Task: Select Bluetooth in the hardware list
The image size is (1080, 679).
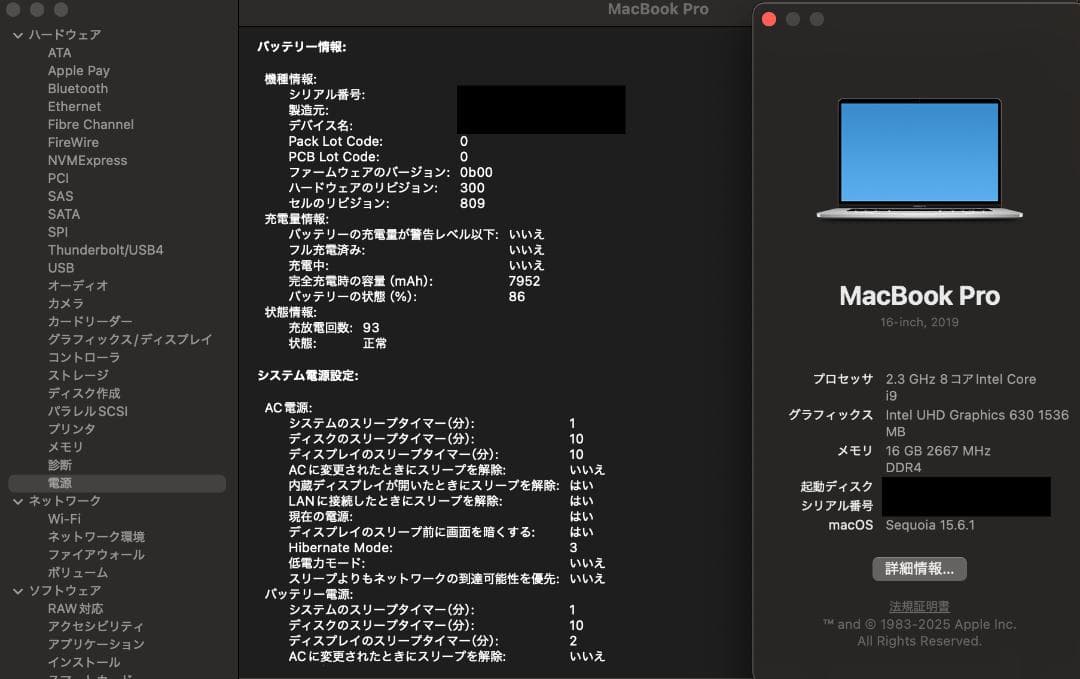Action: (77, 88)
